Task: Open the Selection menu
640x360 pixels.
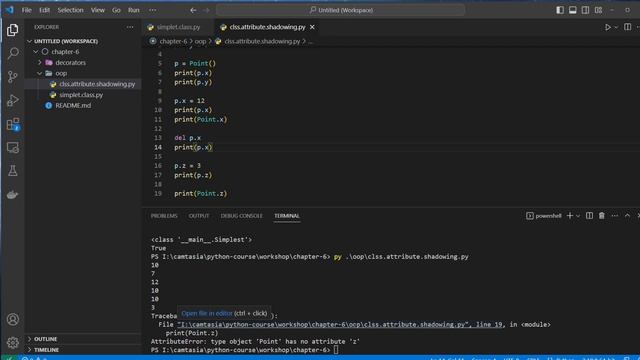Action: pos(70,10)
